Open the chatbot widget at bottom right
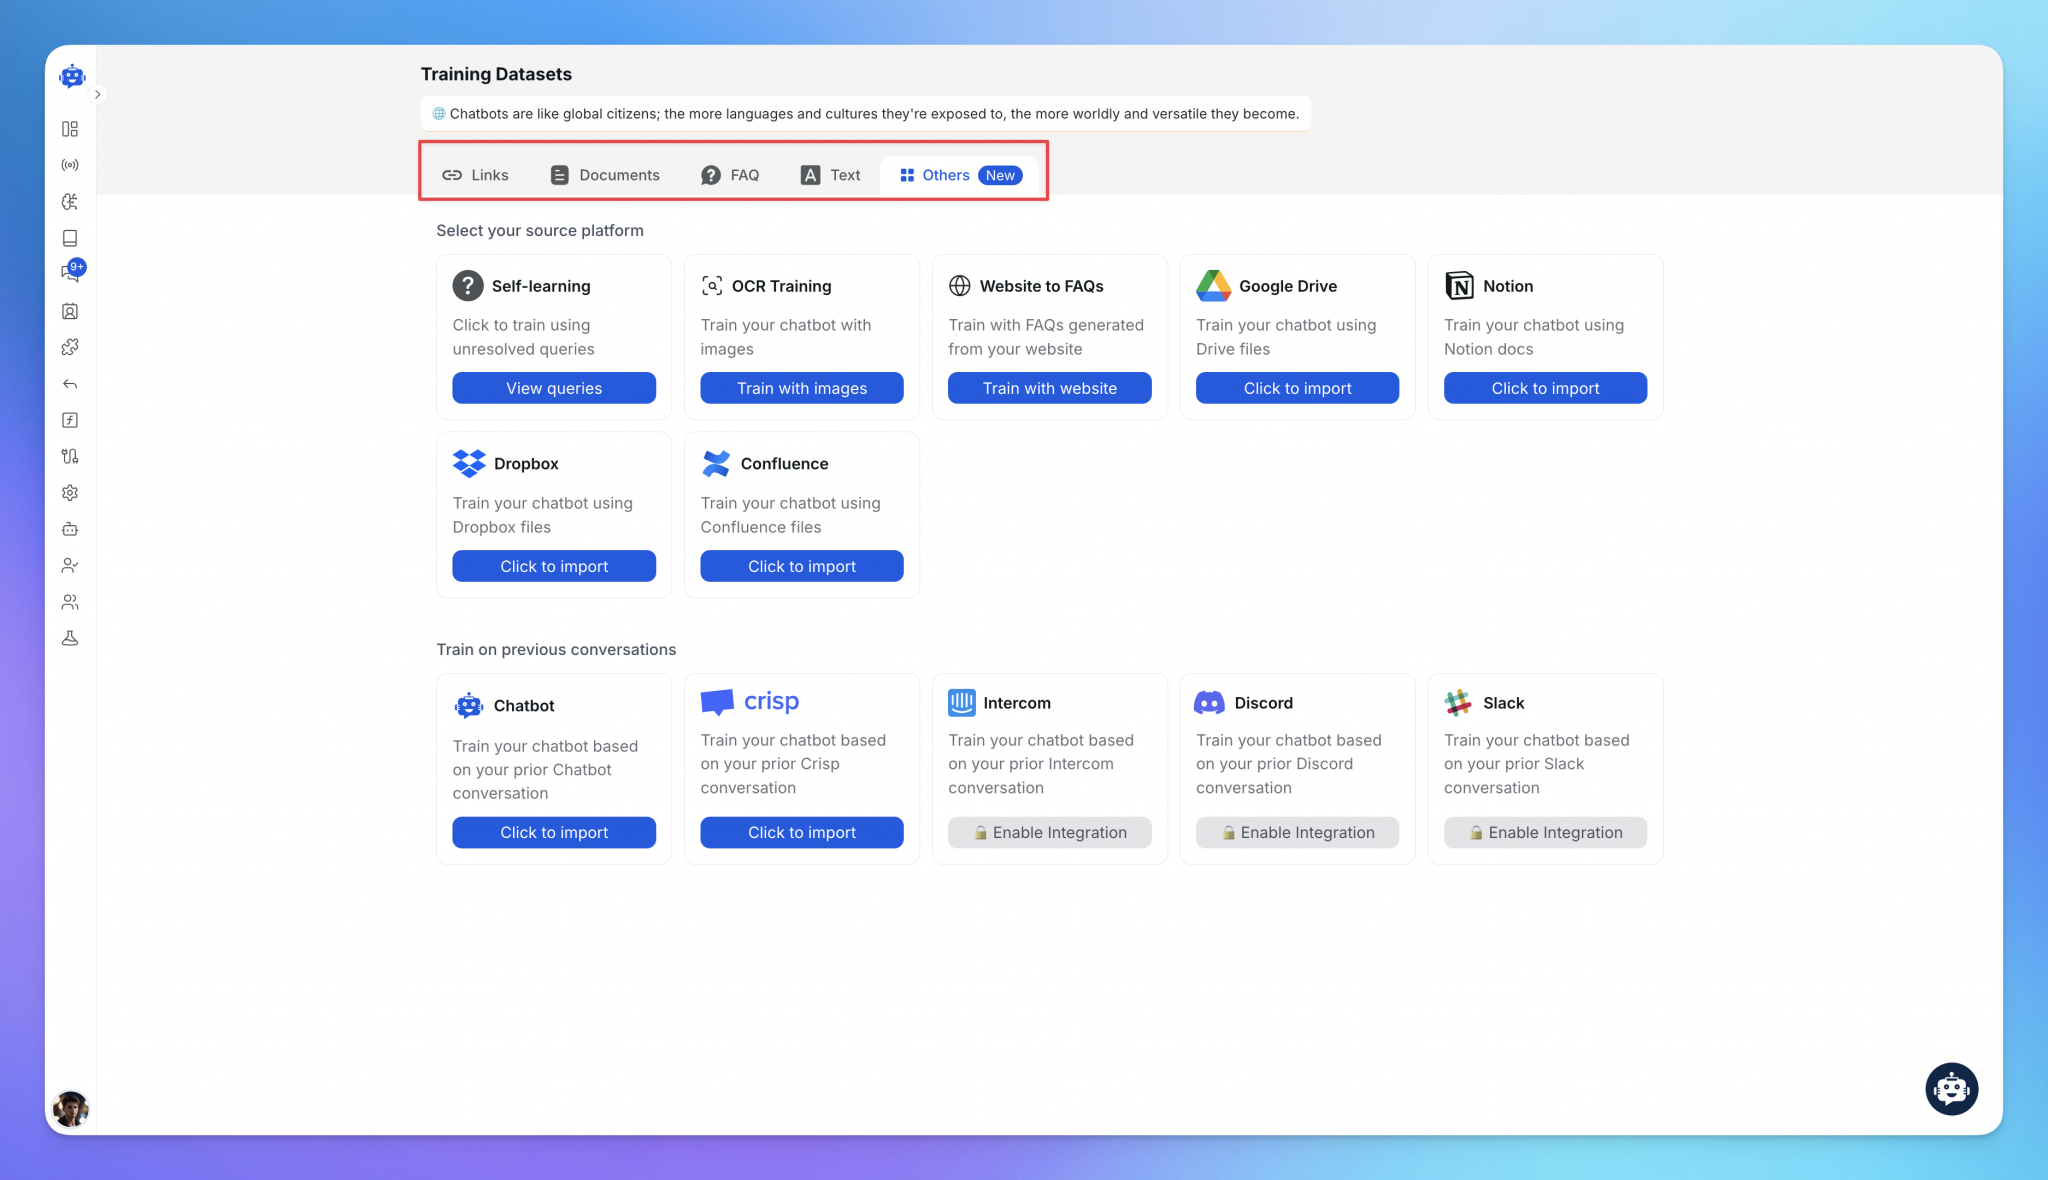2048x1180 pixels. point(1951,1088)
